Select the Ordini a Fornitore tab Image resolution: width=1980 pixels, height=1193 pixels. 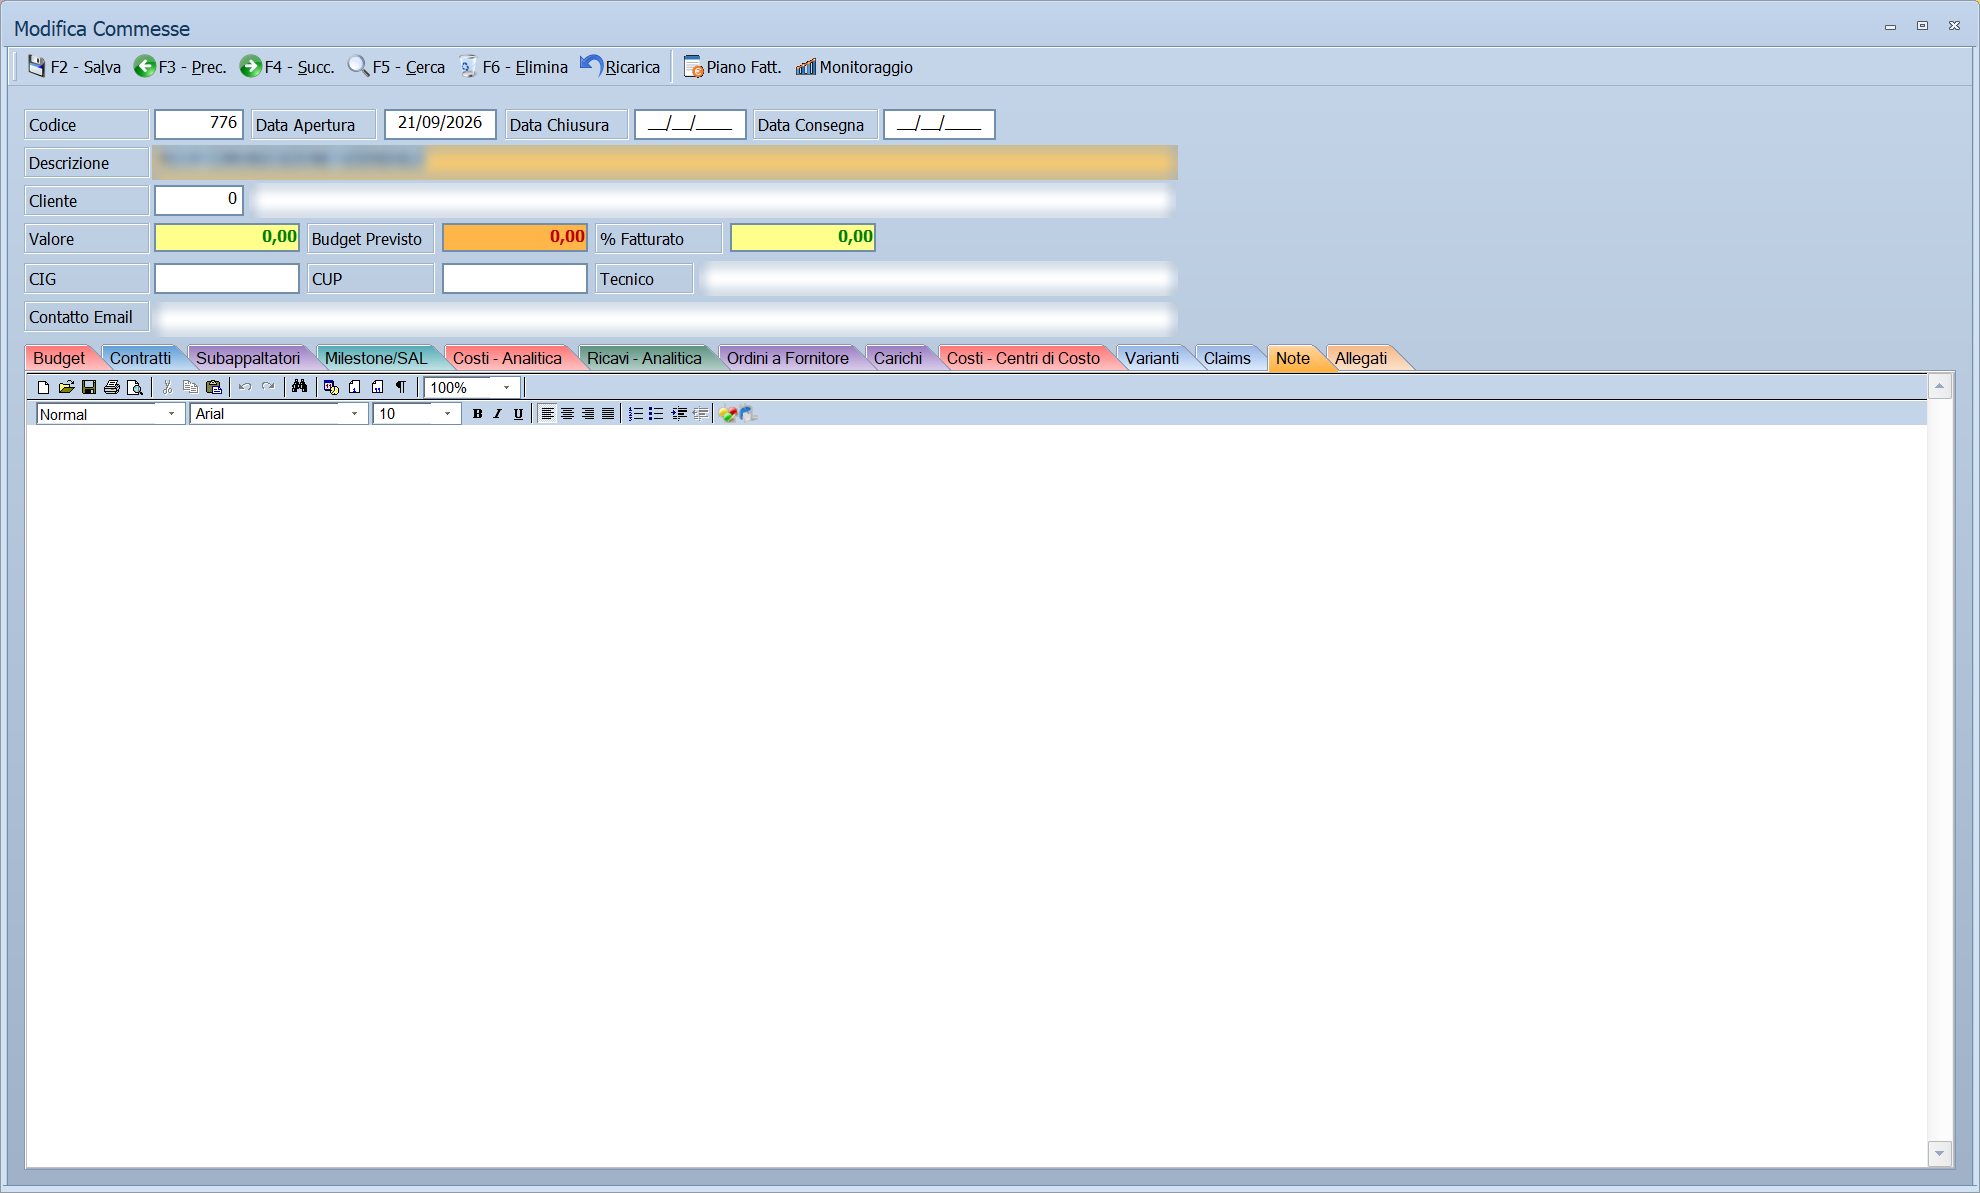[788, 358]
